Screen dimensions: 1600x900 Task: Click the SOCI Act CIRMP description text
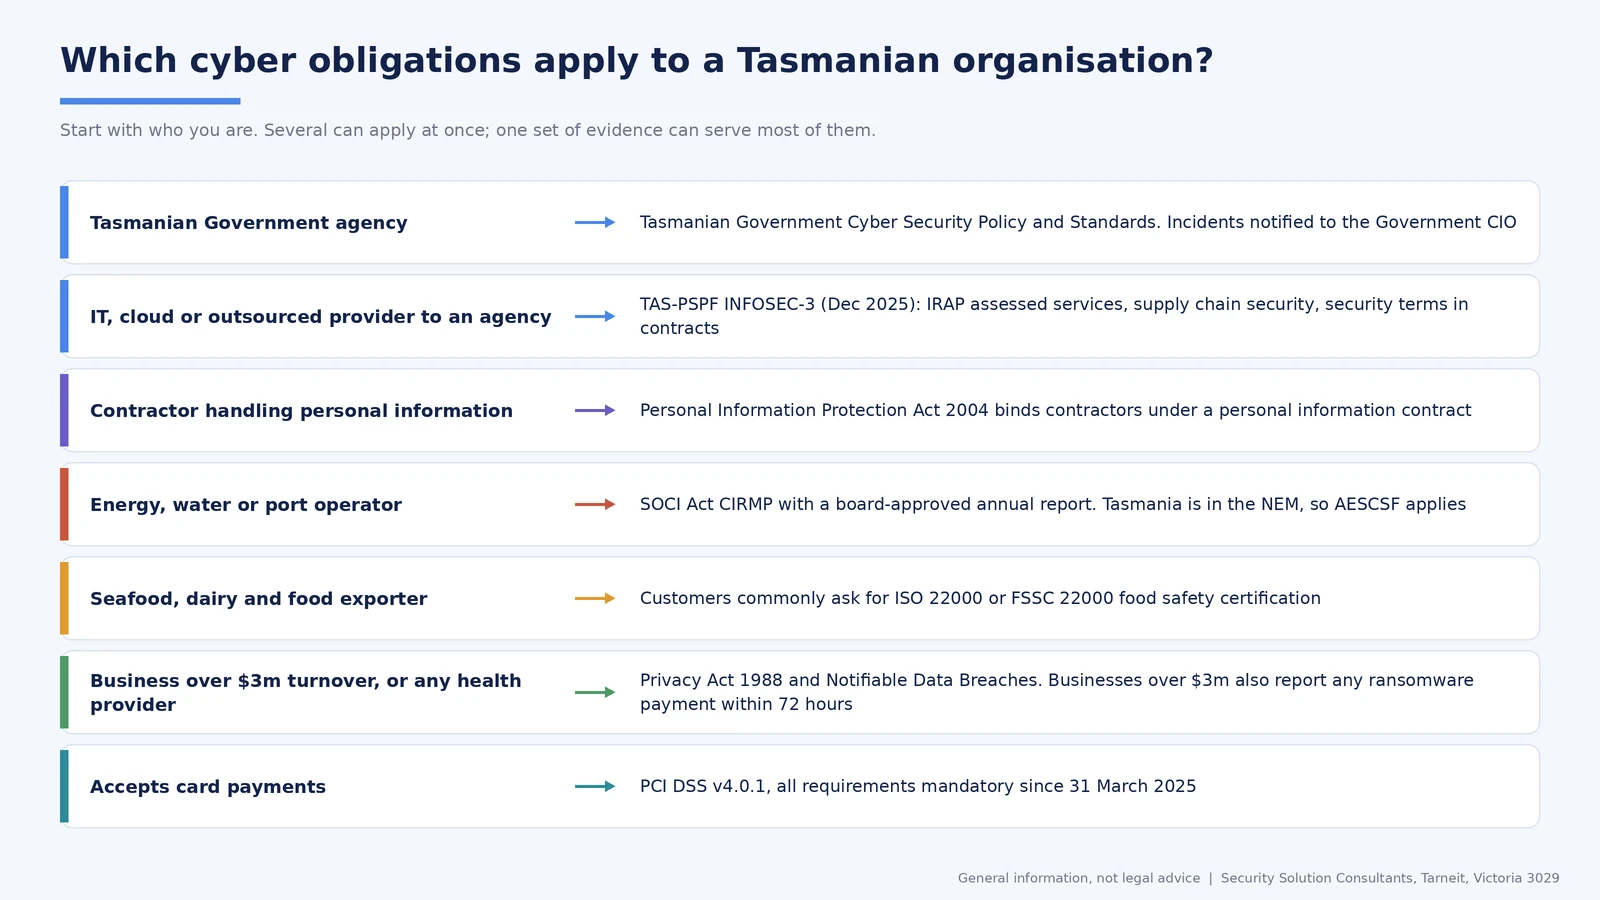pyautogui.click(x=1053, y=504)
